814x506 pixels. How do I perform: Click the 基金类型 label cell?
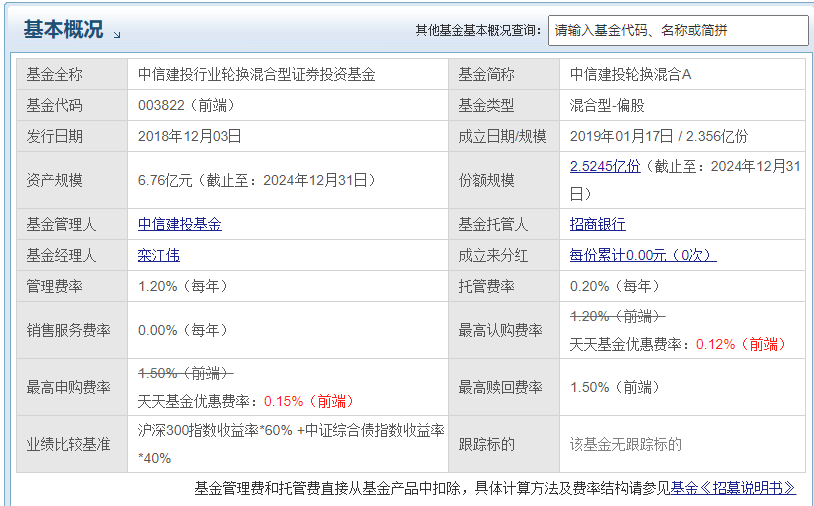click(504, 105)
